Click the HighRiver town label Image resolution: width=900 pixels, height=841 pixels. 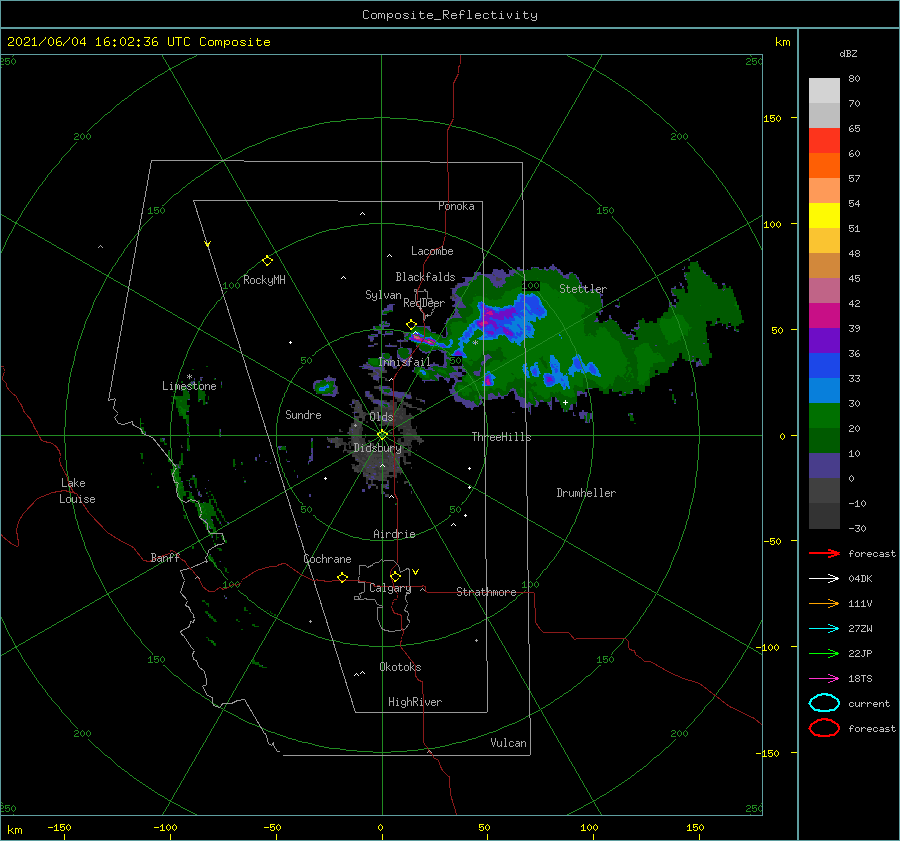pyautogui.click(x=415, y=702)
